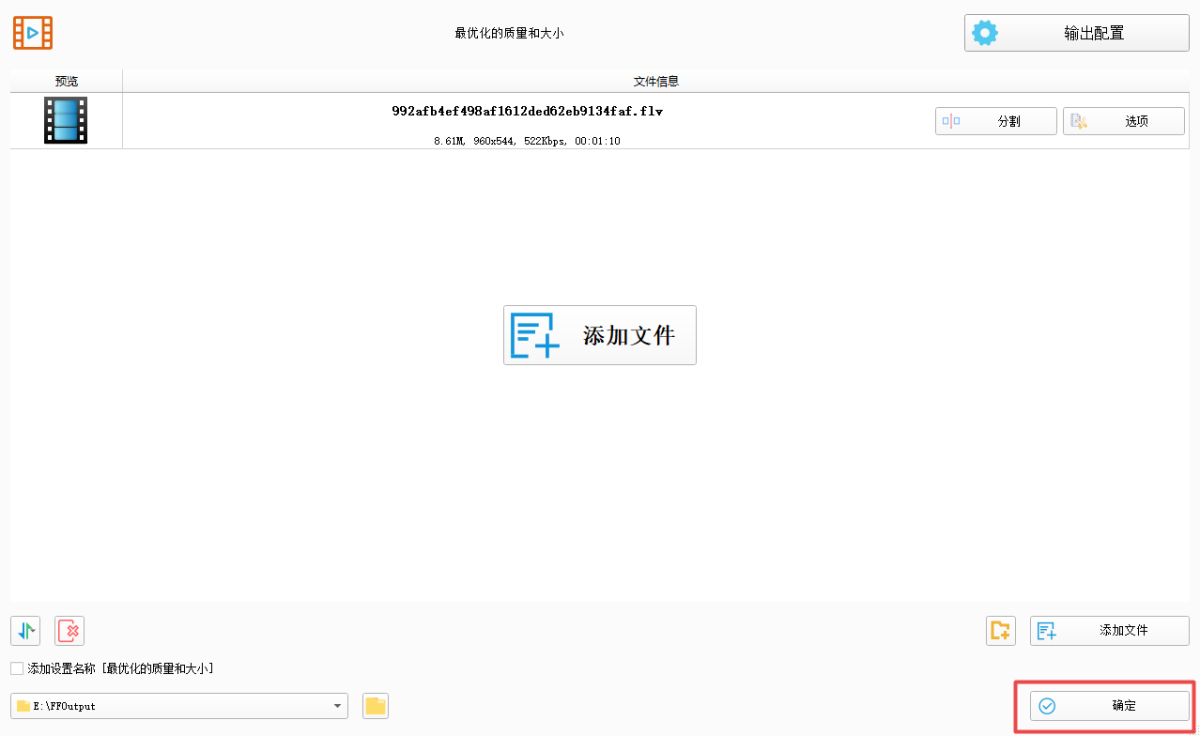Click the orange app logo icon
Screen dimensions: 1200x736
33,33
